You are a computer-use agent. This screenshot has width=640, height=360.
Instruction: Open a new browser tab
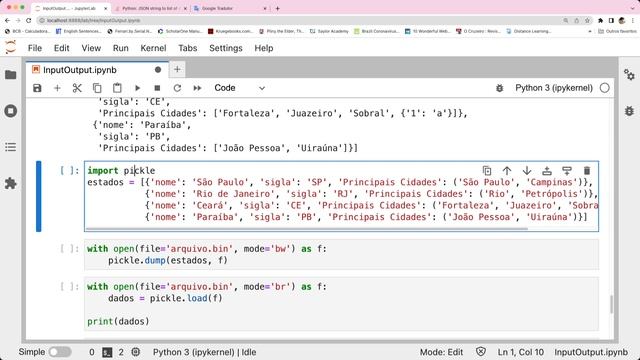[278, 8]
